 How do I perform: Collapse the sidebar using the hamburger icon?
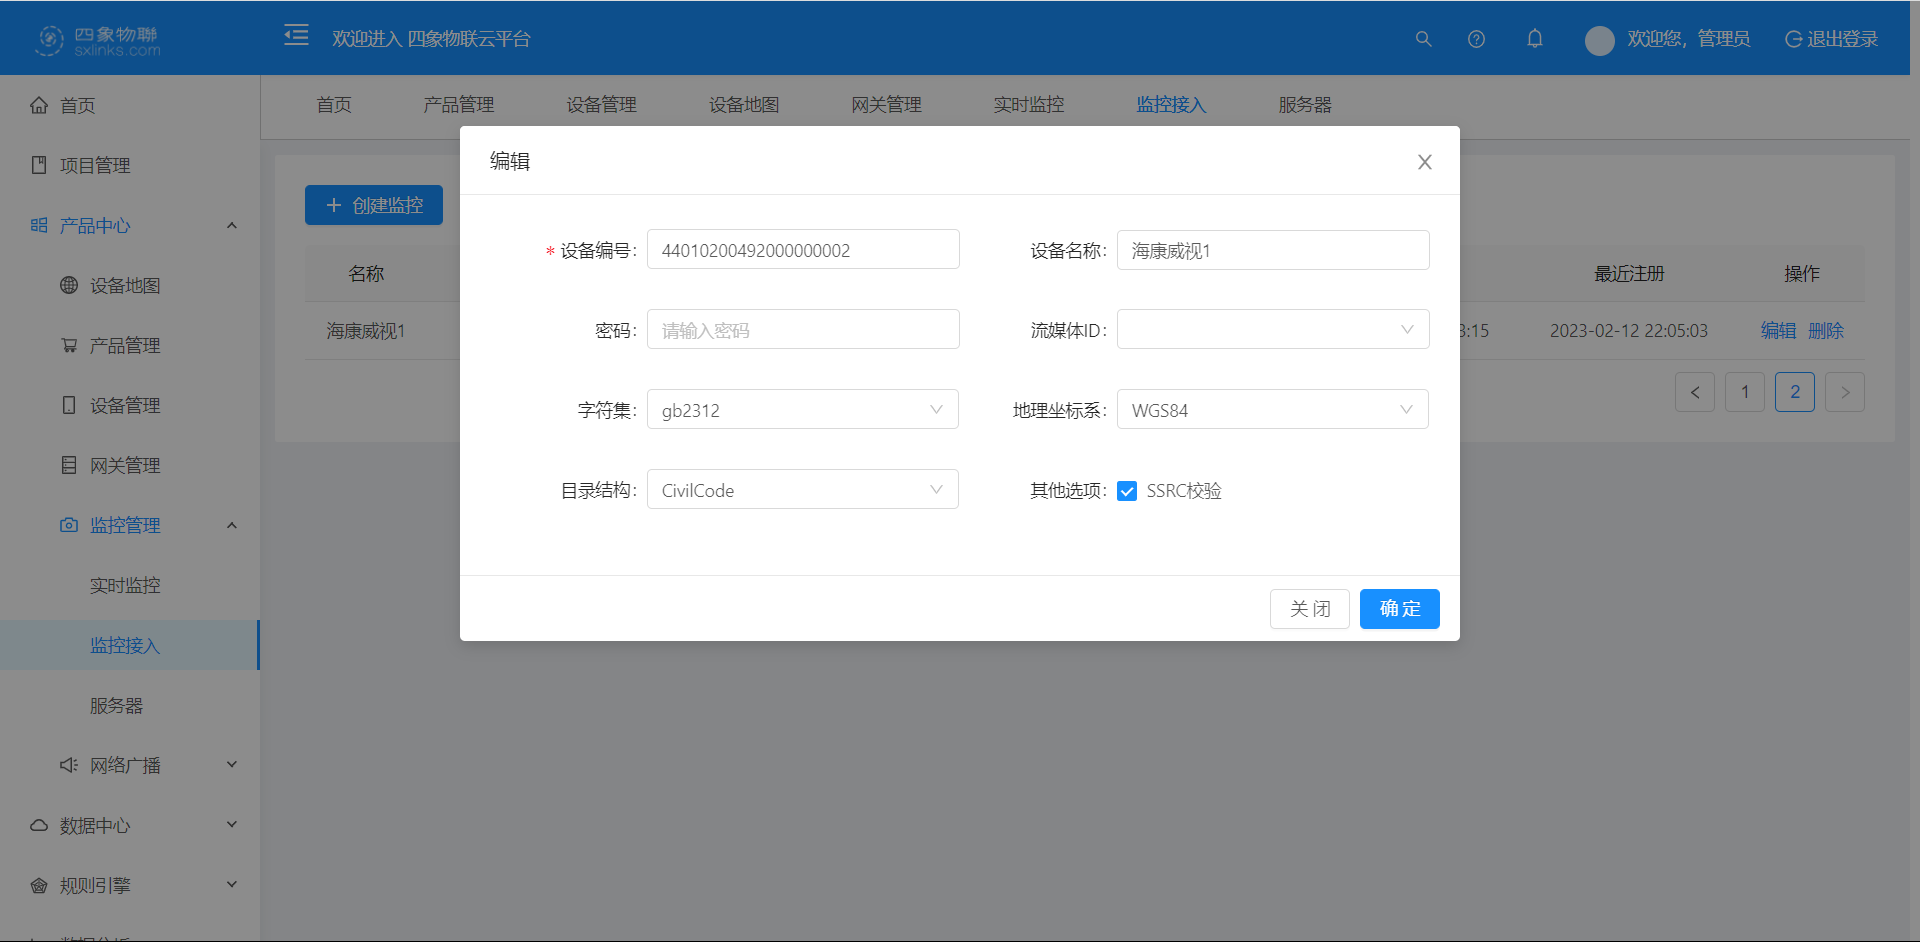coord(296,34)
